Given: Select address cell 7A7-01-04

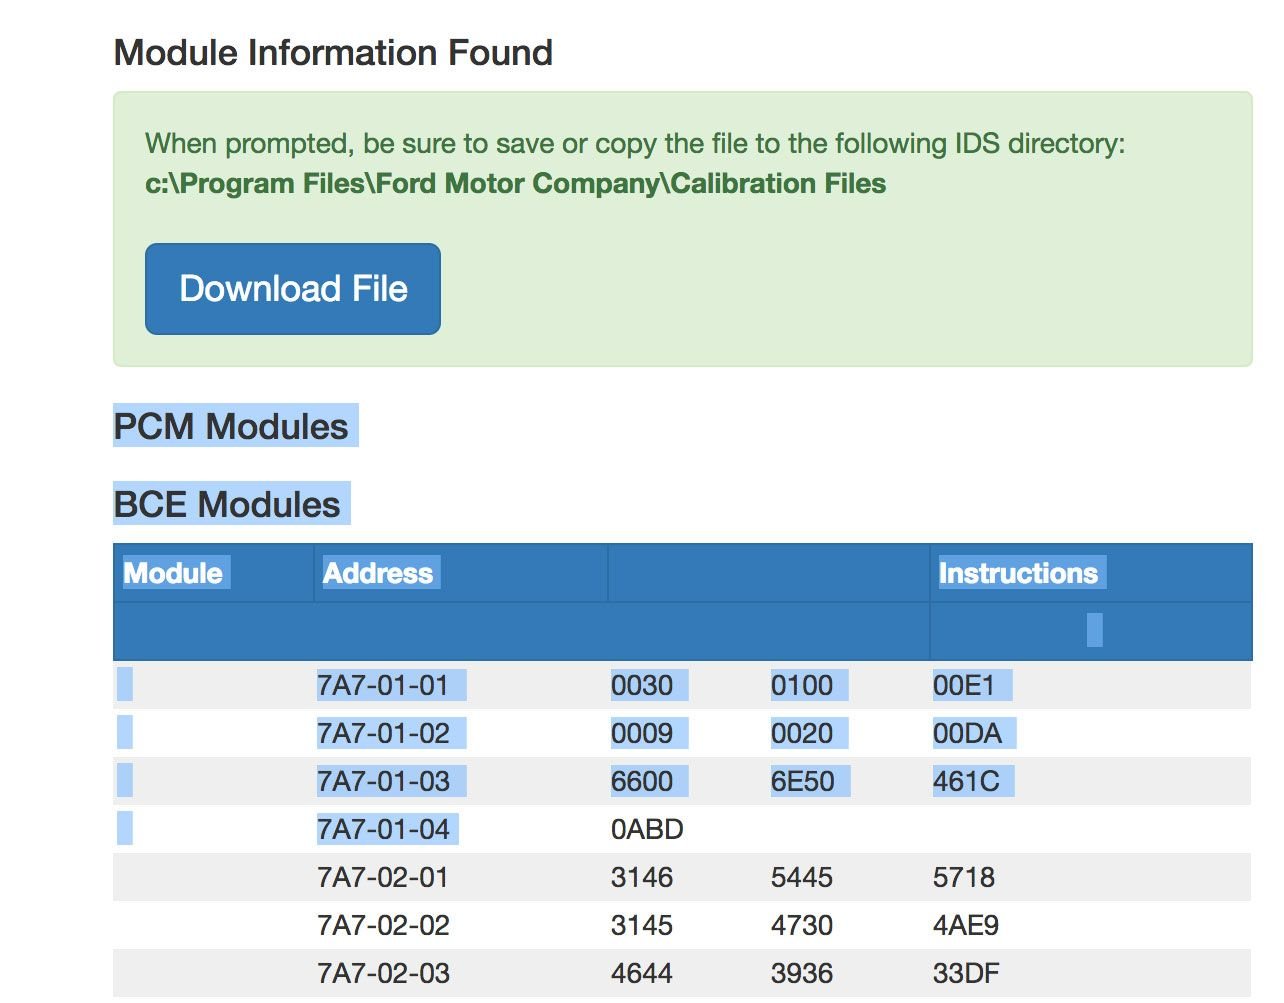Looking at the screenshot, I should tap(383, 830).
